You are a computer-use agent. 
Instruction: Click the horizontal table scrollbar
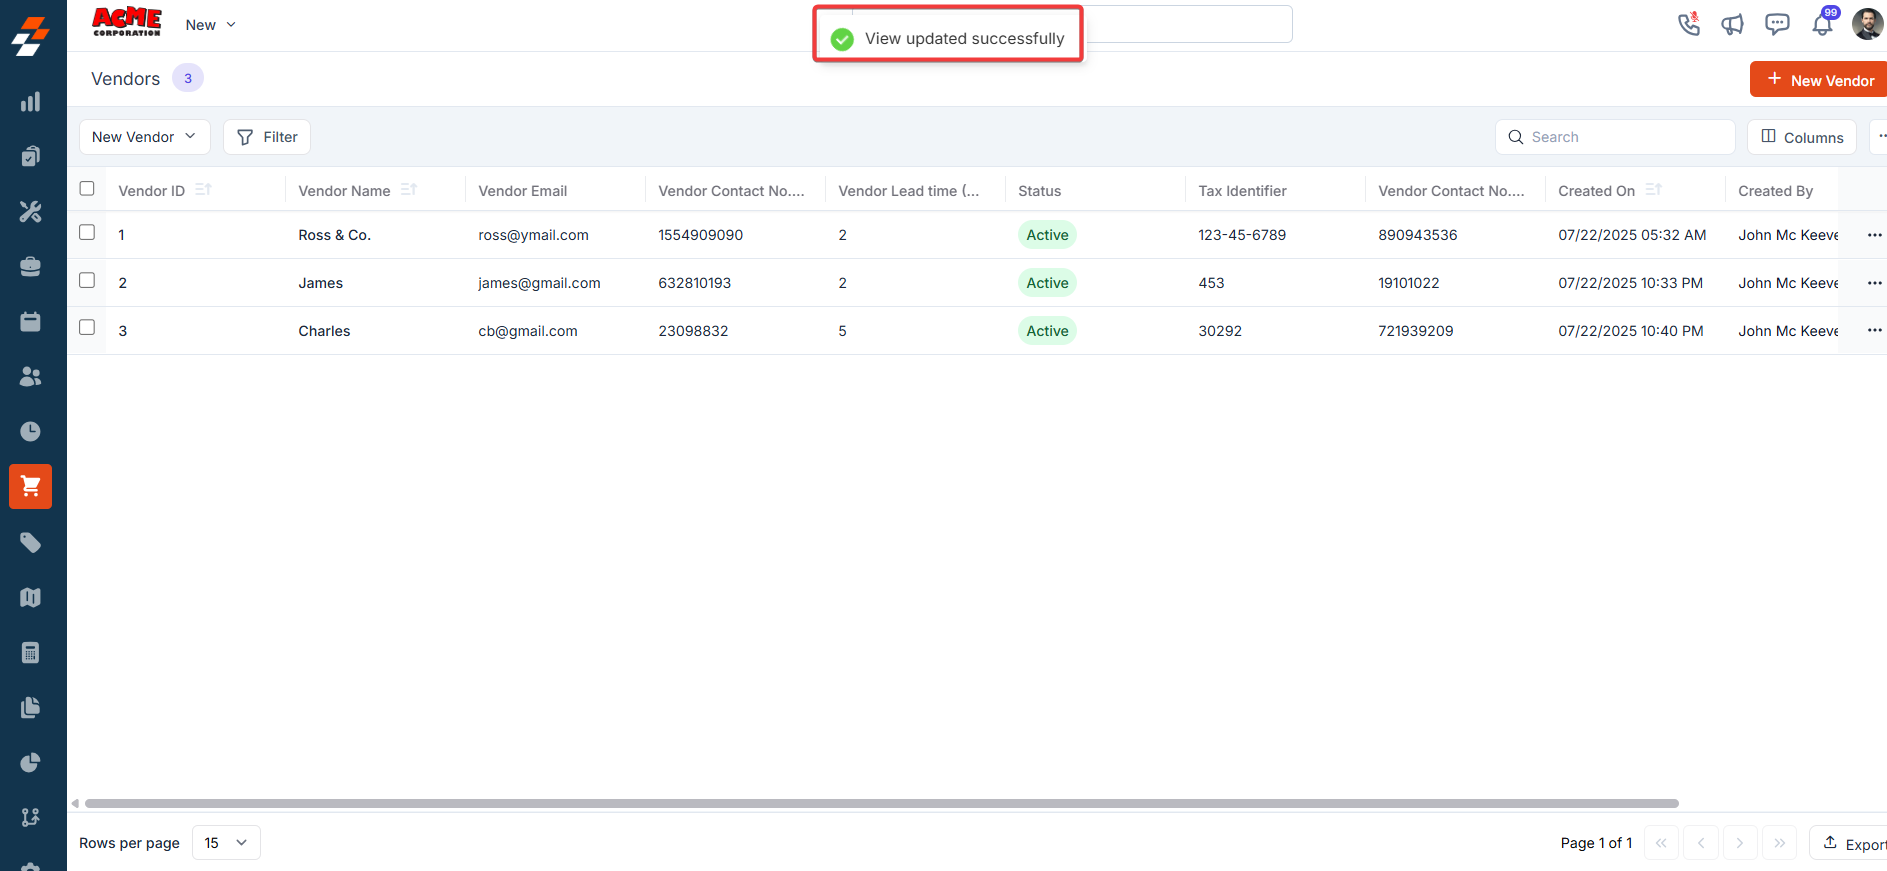tap(881, 803)
